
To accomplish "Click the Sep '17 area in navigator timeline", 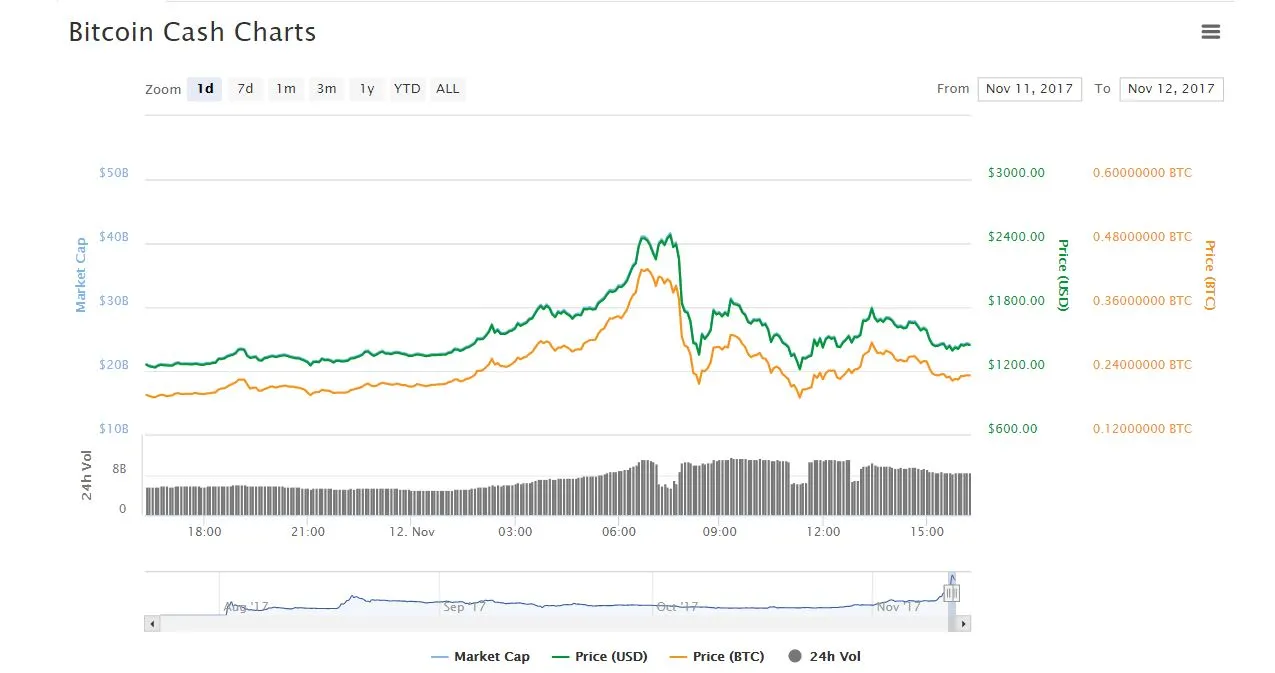I will [465, 607].
